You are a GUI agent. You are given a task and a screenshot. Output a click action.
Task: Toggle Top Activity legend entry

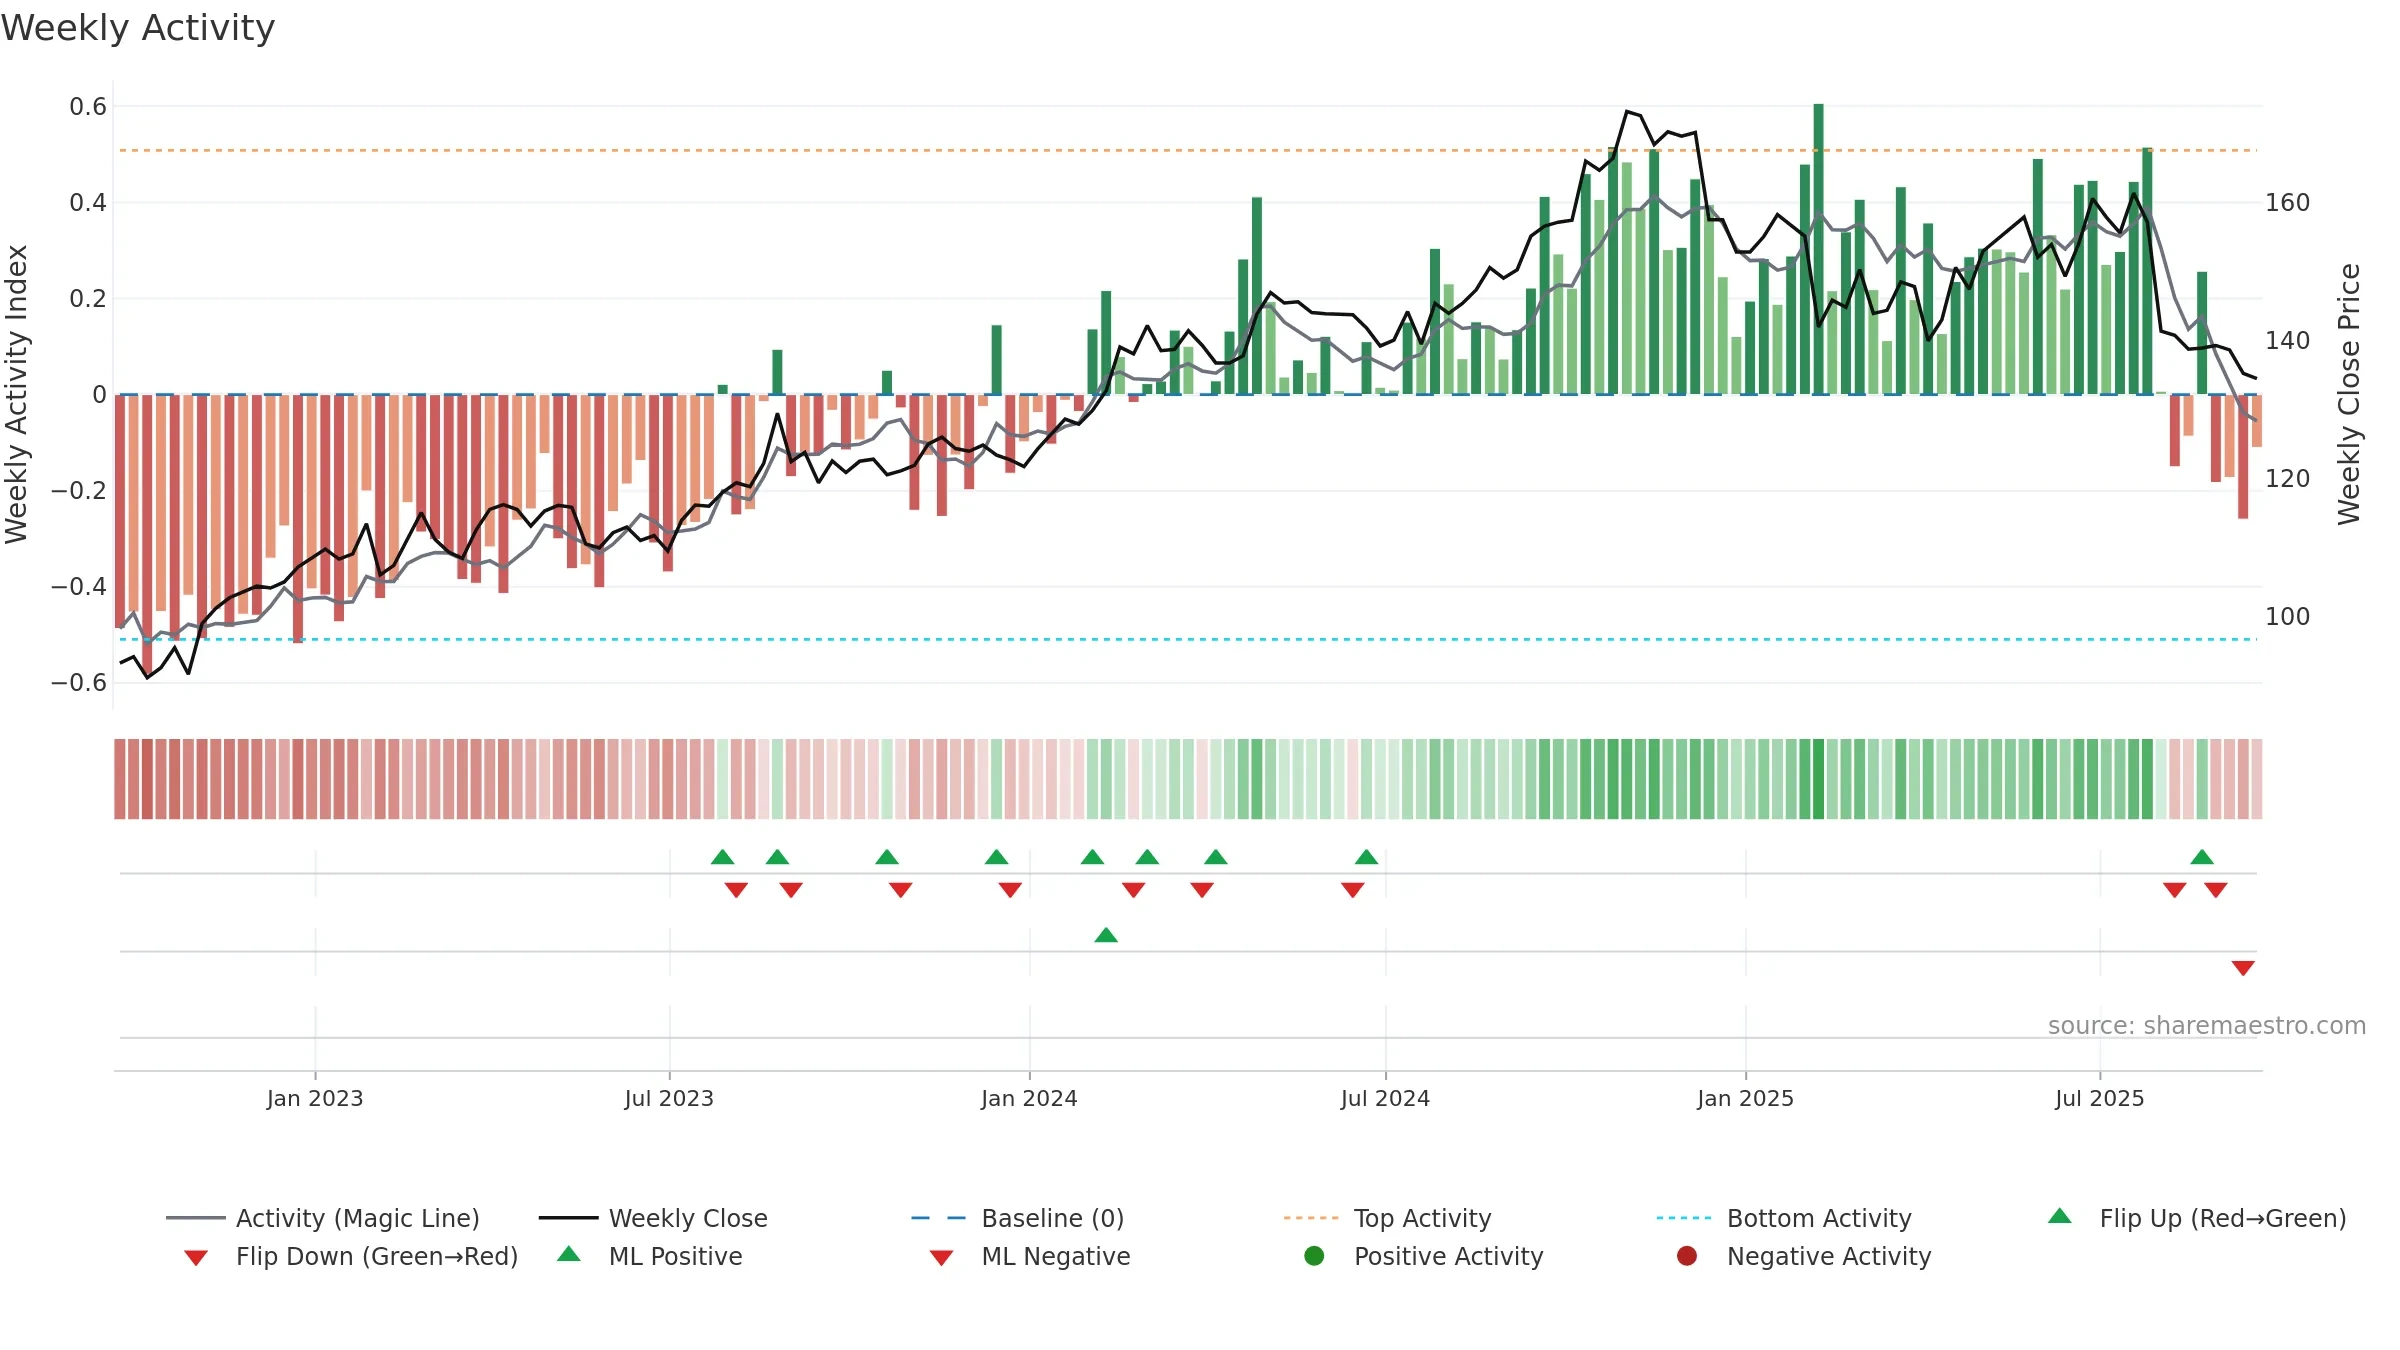(x=1388, y=1218)
